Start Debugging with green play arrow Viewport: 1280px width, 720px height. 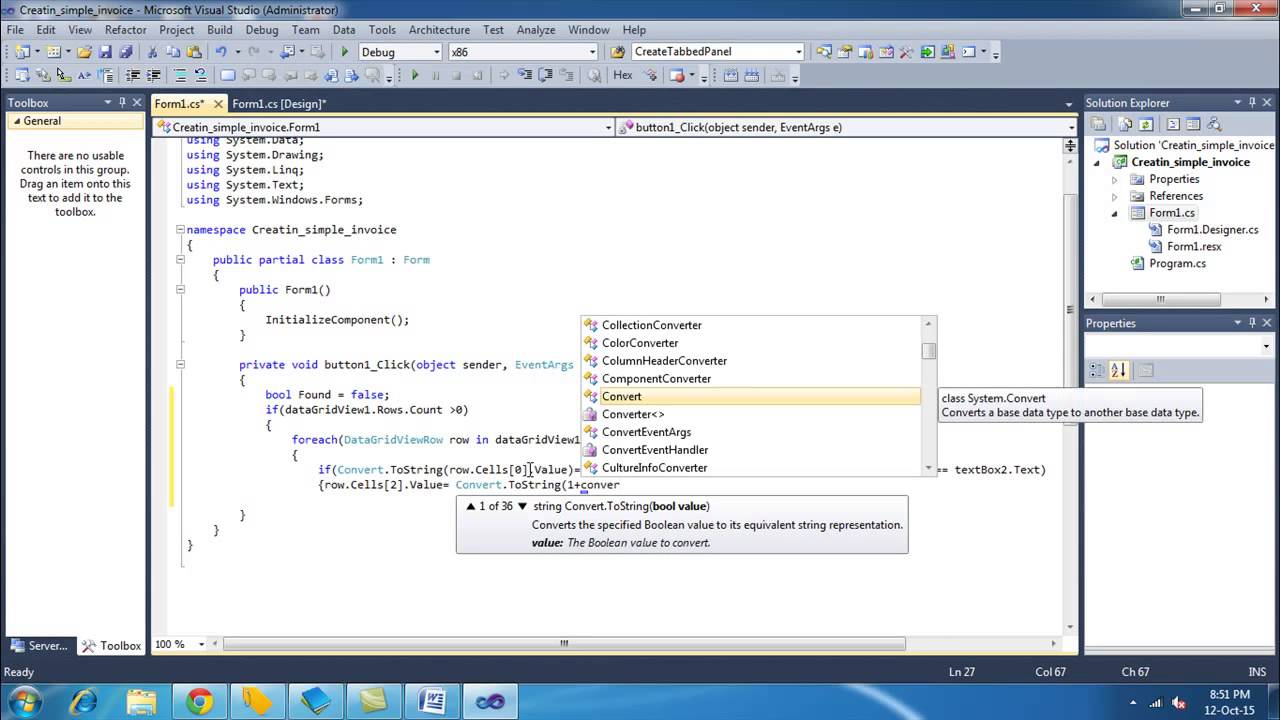tap(345, 52)
